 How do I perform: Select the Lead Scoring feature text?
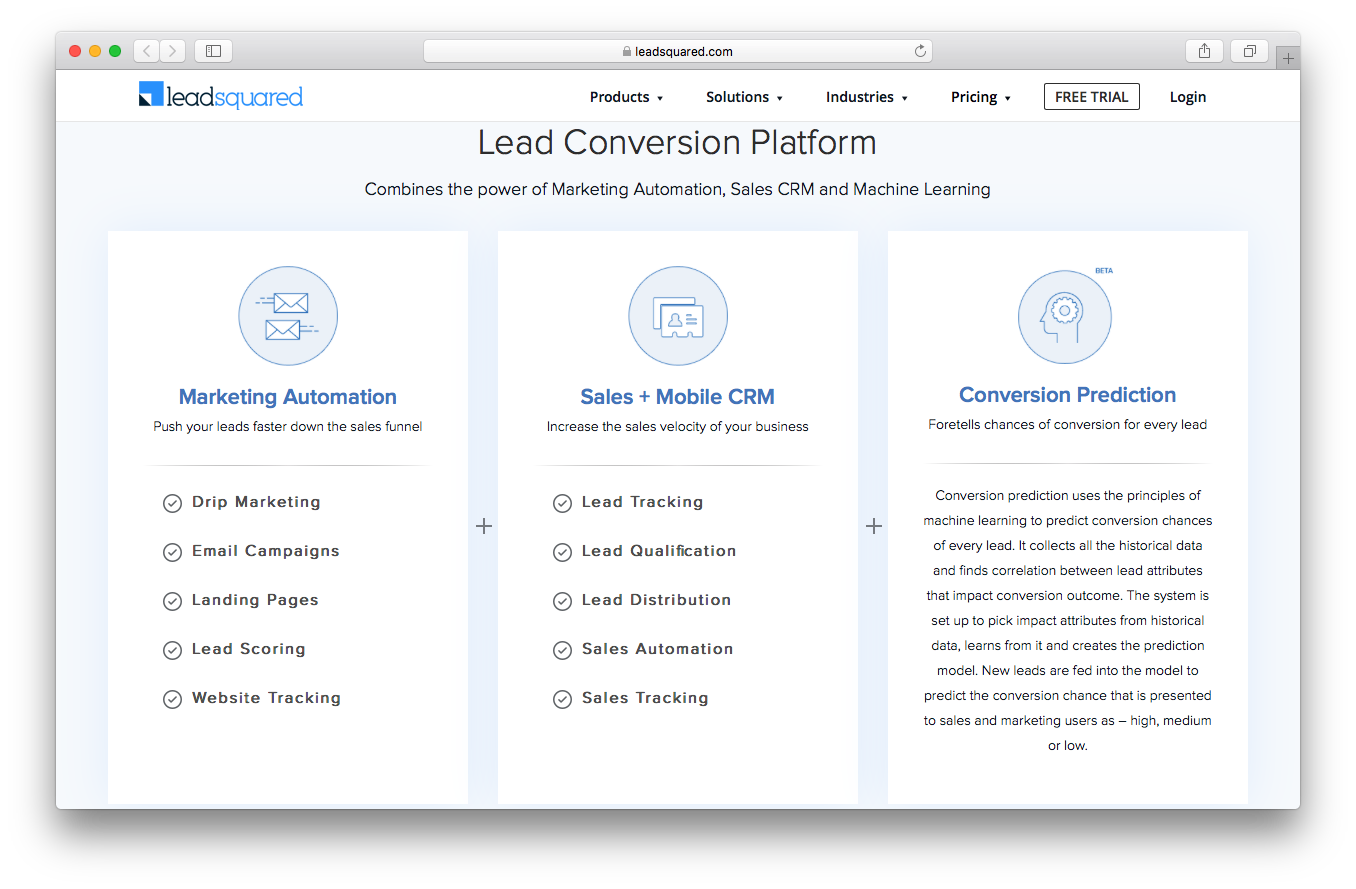[x=249, y=649]
